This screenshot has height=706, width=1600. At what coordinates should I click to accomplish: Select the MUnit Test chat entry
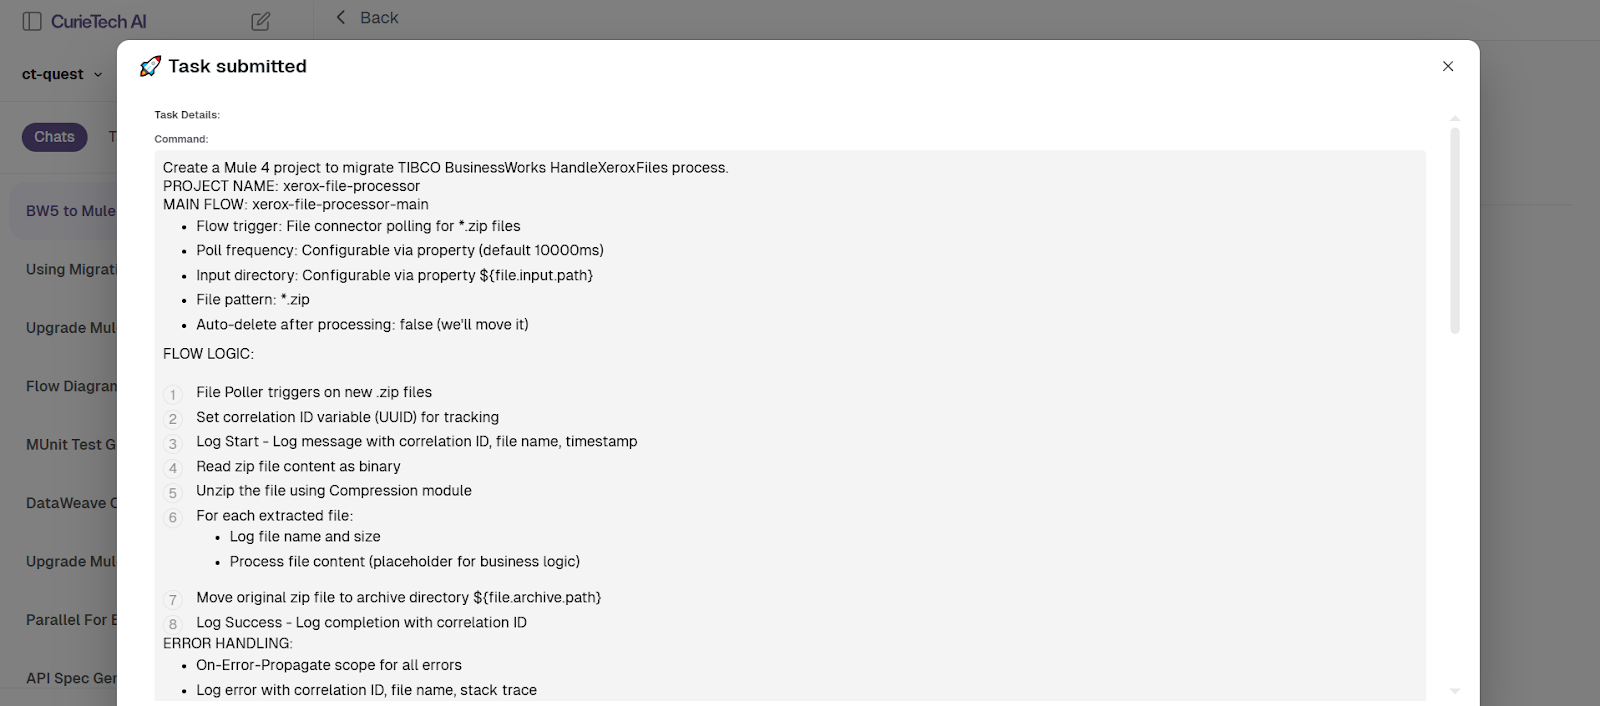pyautogui.click(x=70, y=444)
